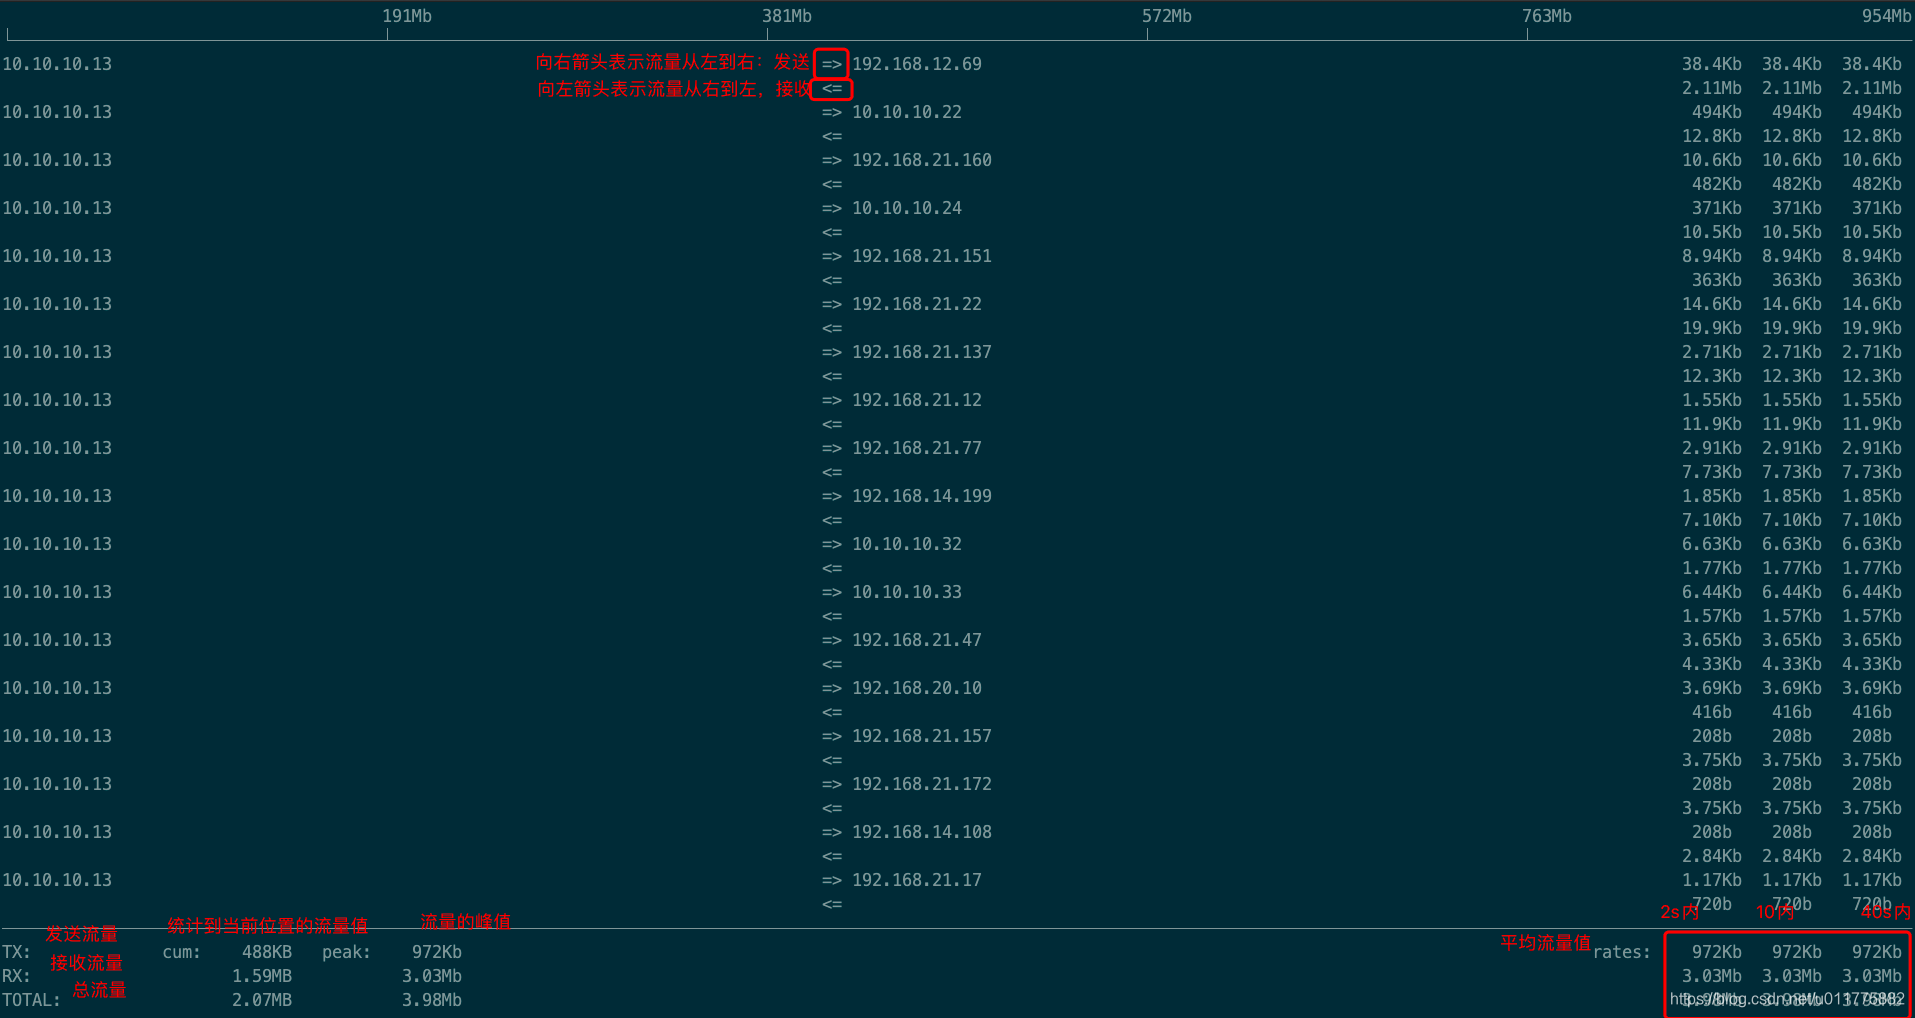Select destination host 192.168.14.199
This screenshot has height=1018, width=1915.
tap(922, 496)
